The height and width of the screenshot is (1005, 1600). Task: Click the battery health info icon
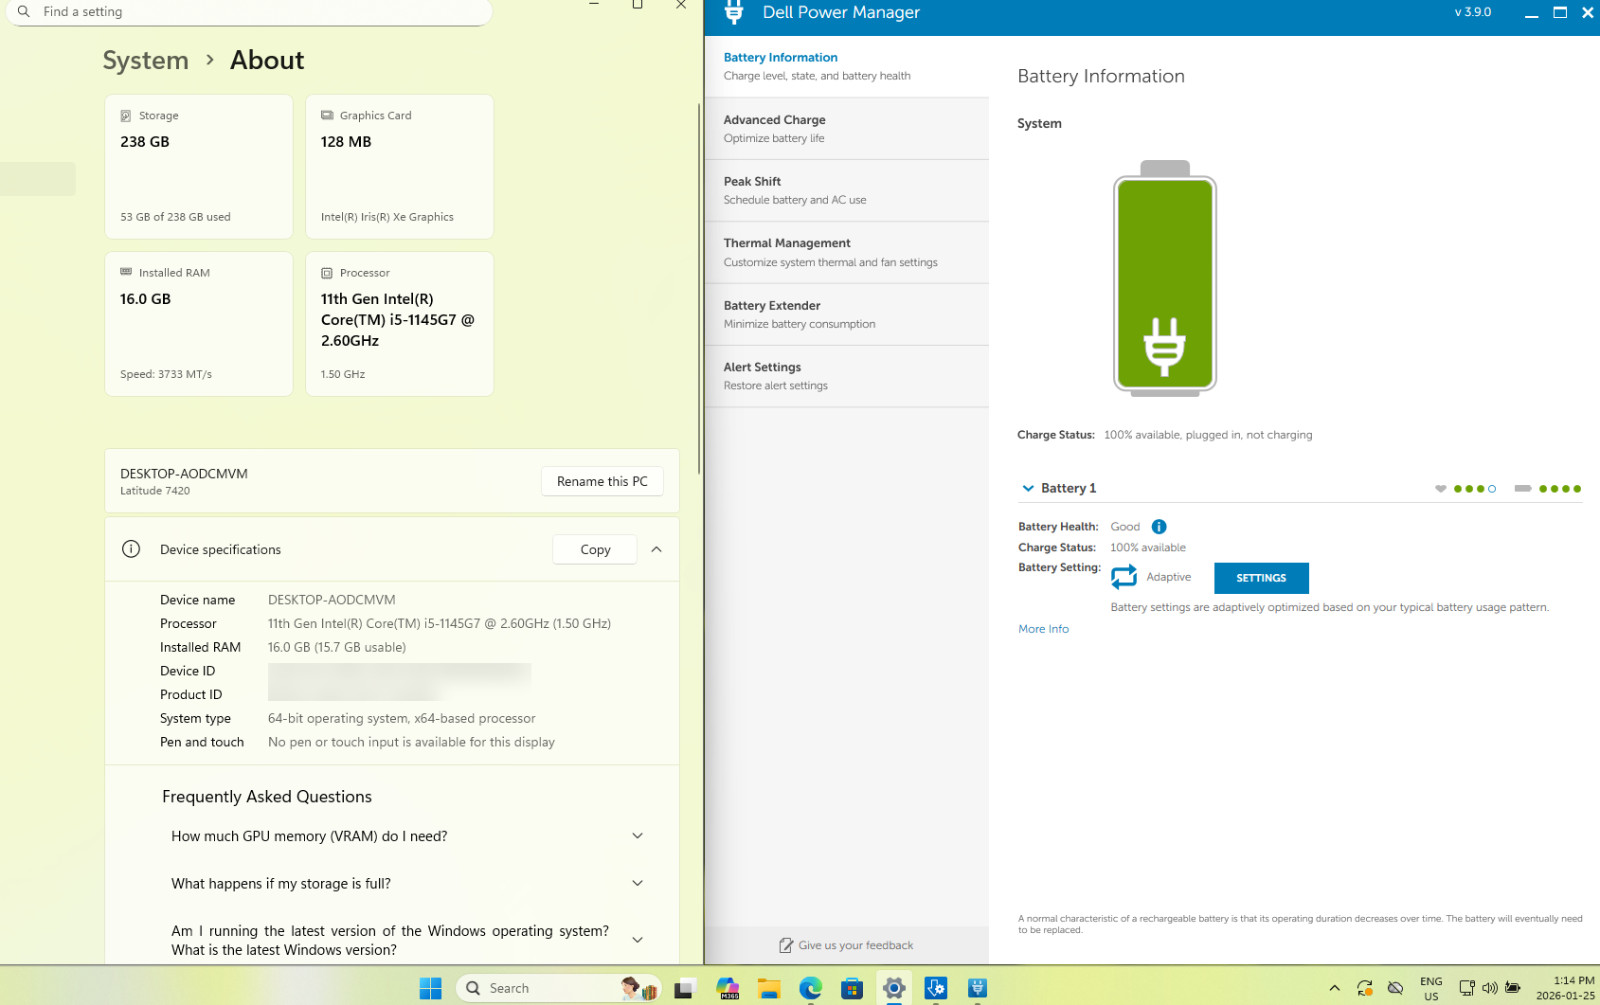tap(1159, 527)
